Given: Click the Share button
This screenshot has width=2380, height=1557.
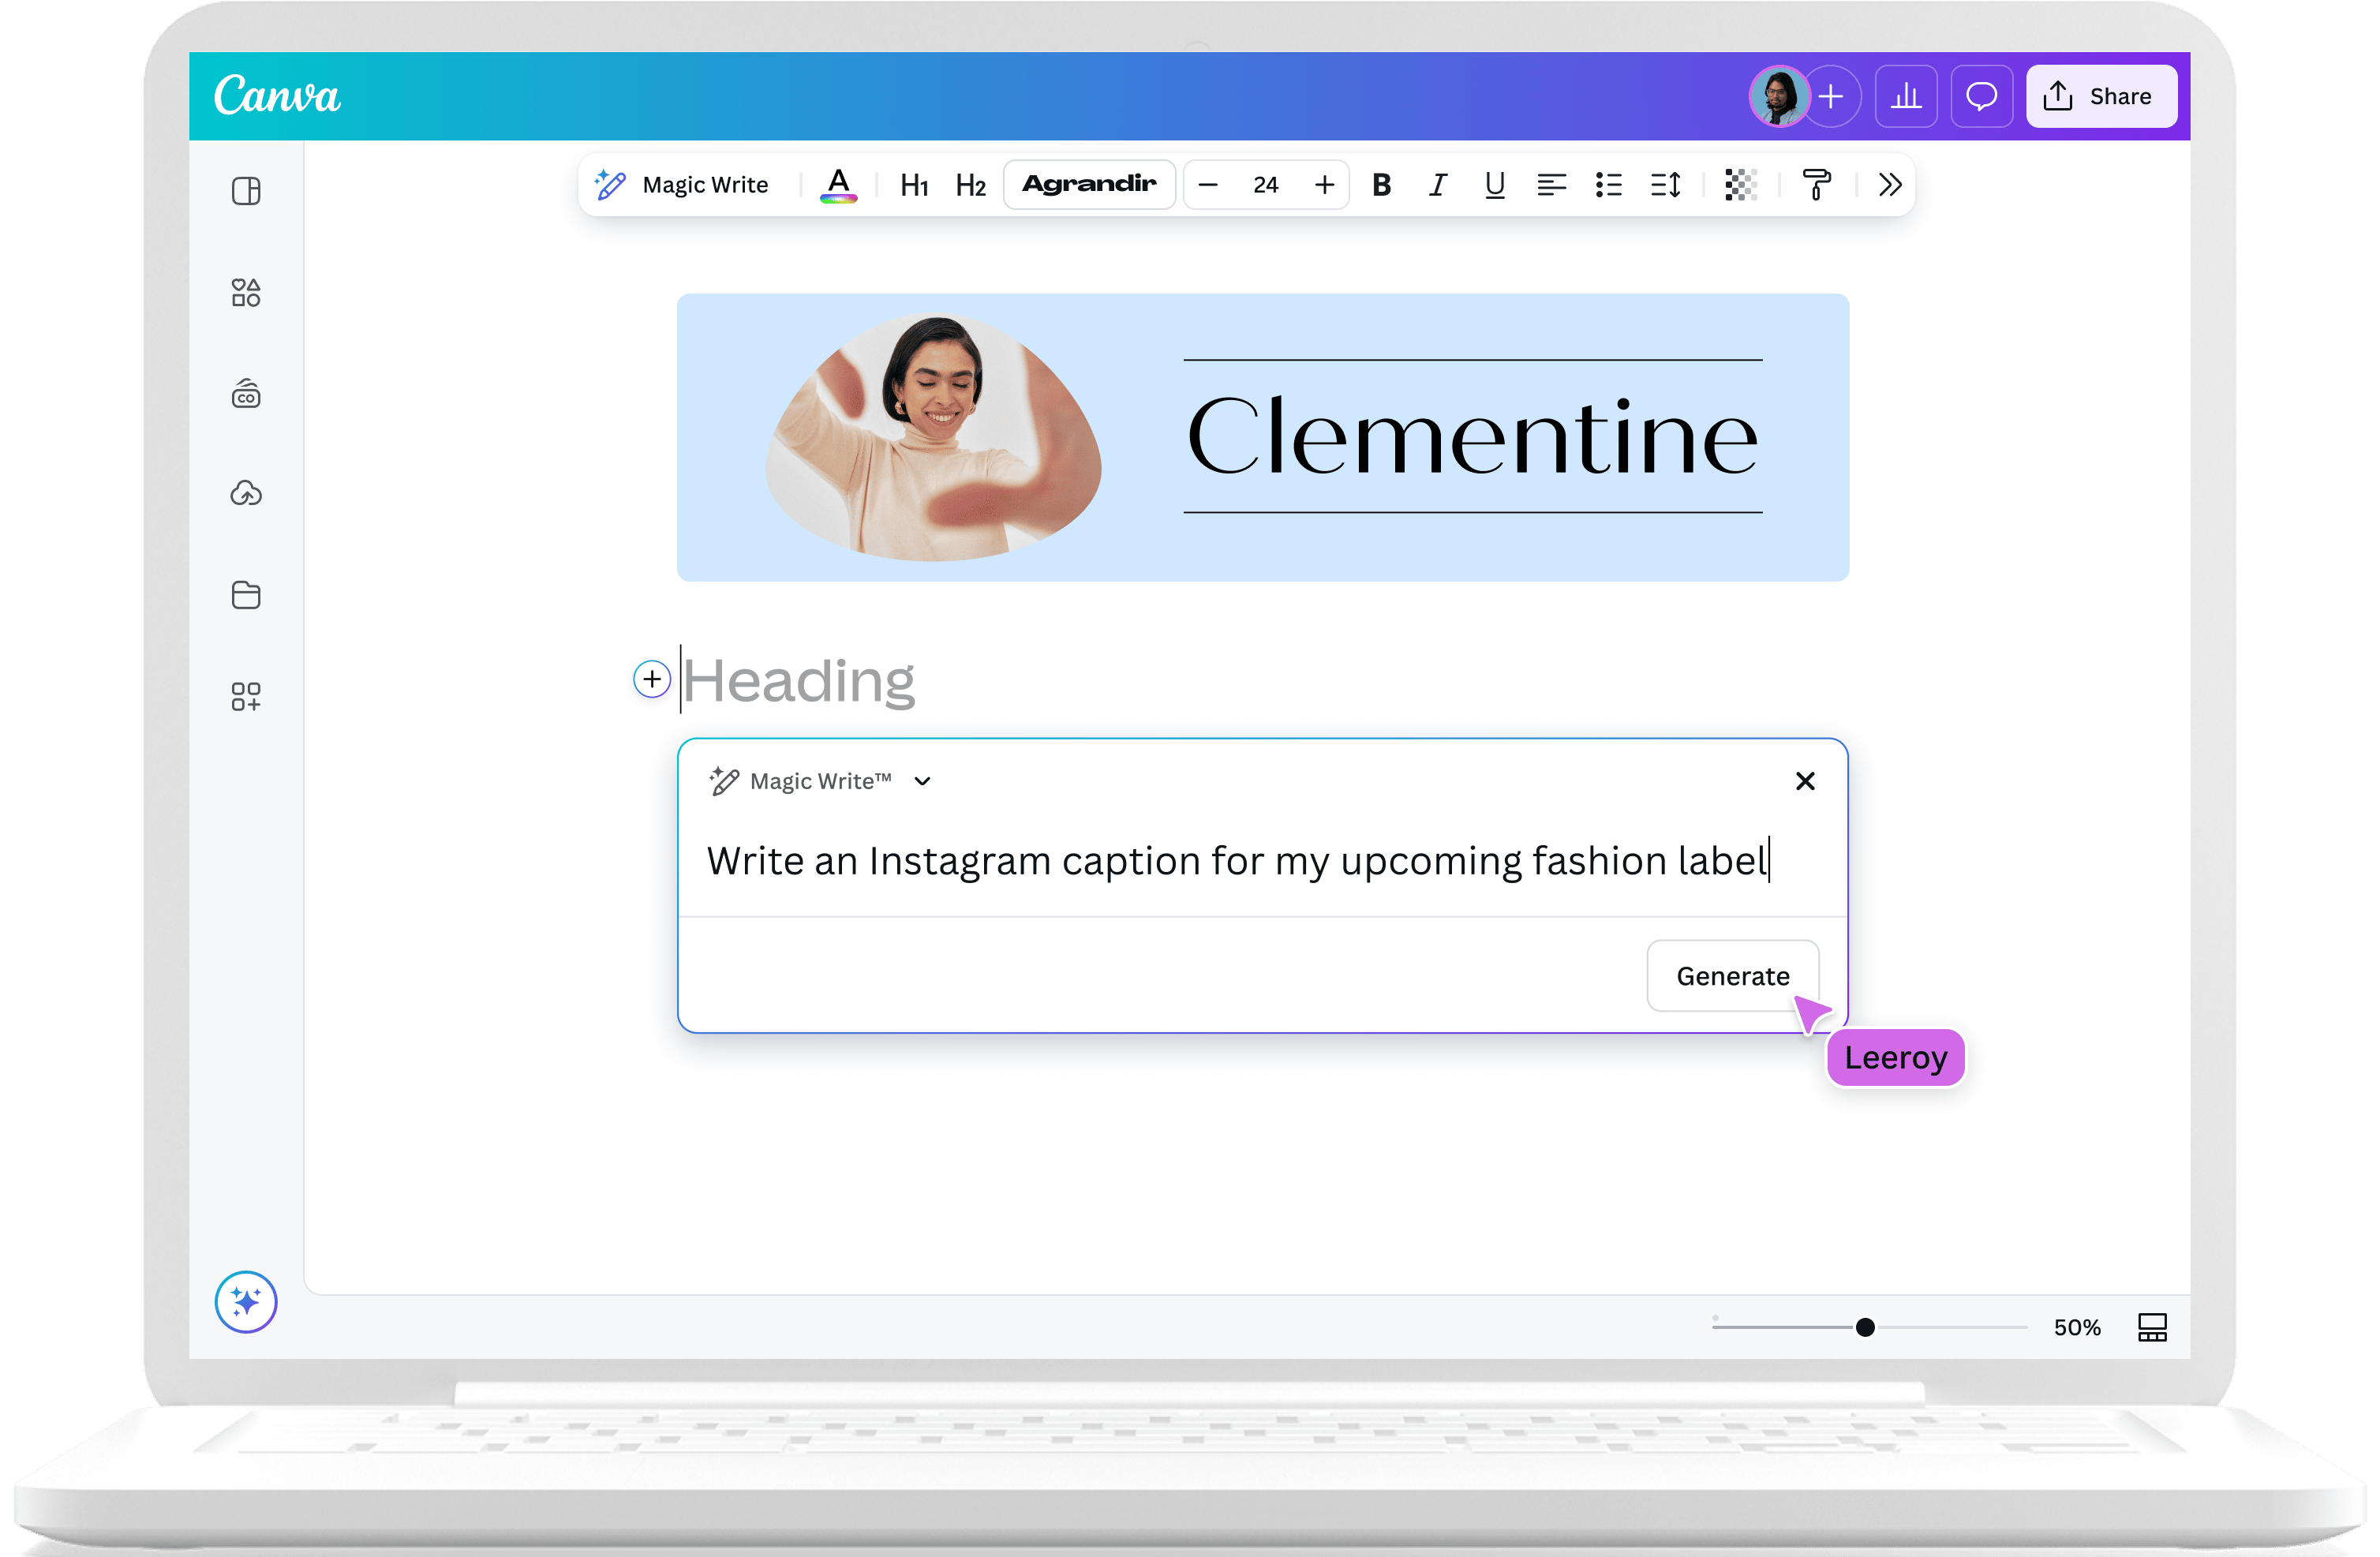Looking at the screenshot, I should pos(2101,97).
